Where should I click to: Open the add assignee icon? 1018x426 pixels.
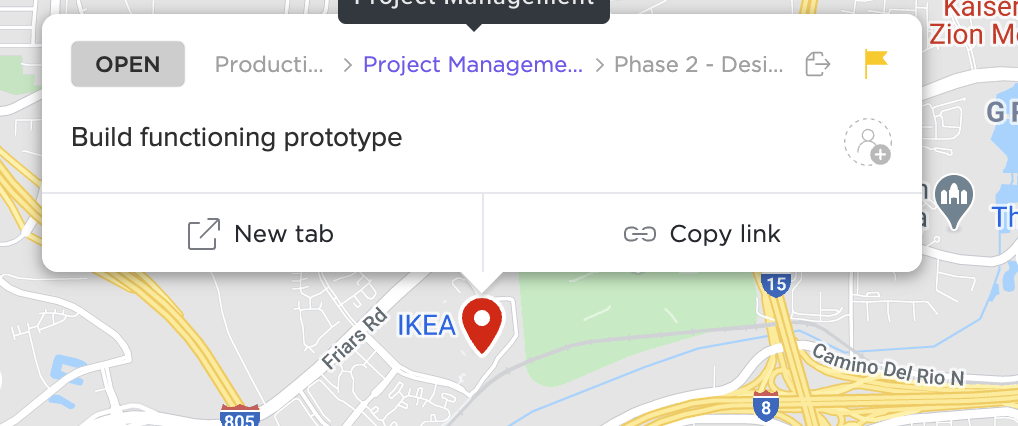pyautogui.click(x=867, y=142)
